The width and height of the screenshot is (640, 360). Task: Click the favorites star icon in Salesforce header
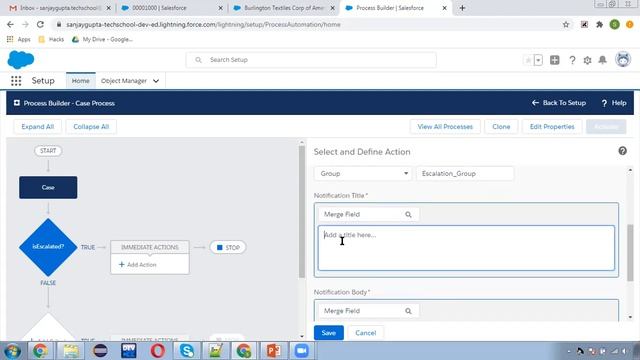tap(528, 60)
